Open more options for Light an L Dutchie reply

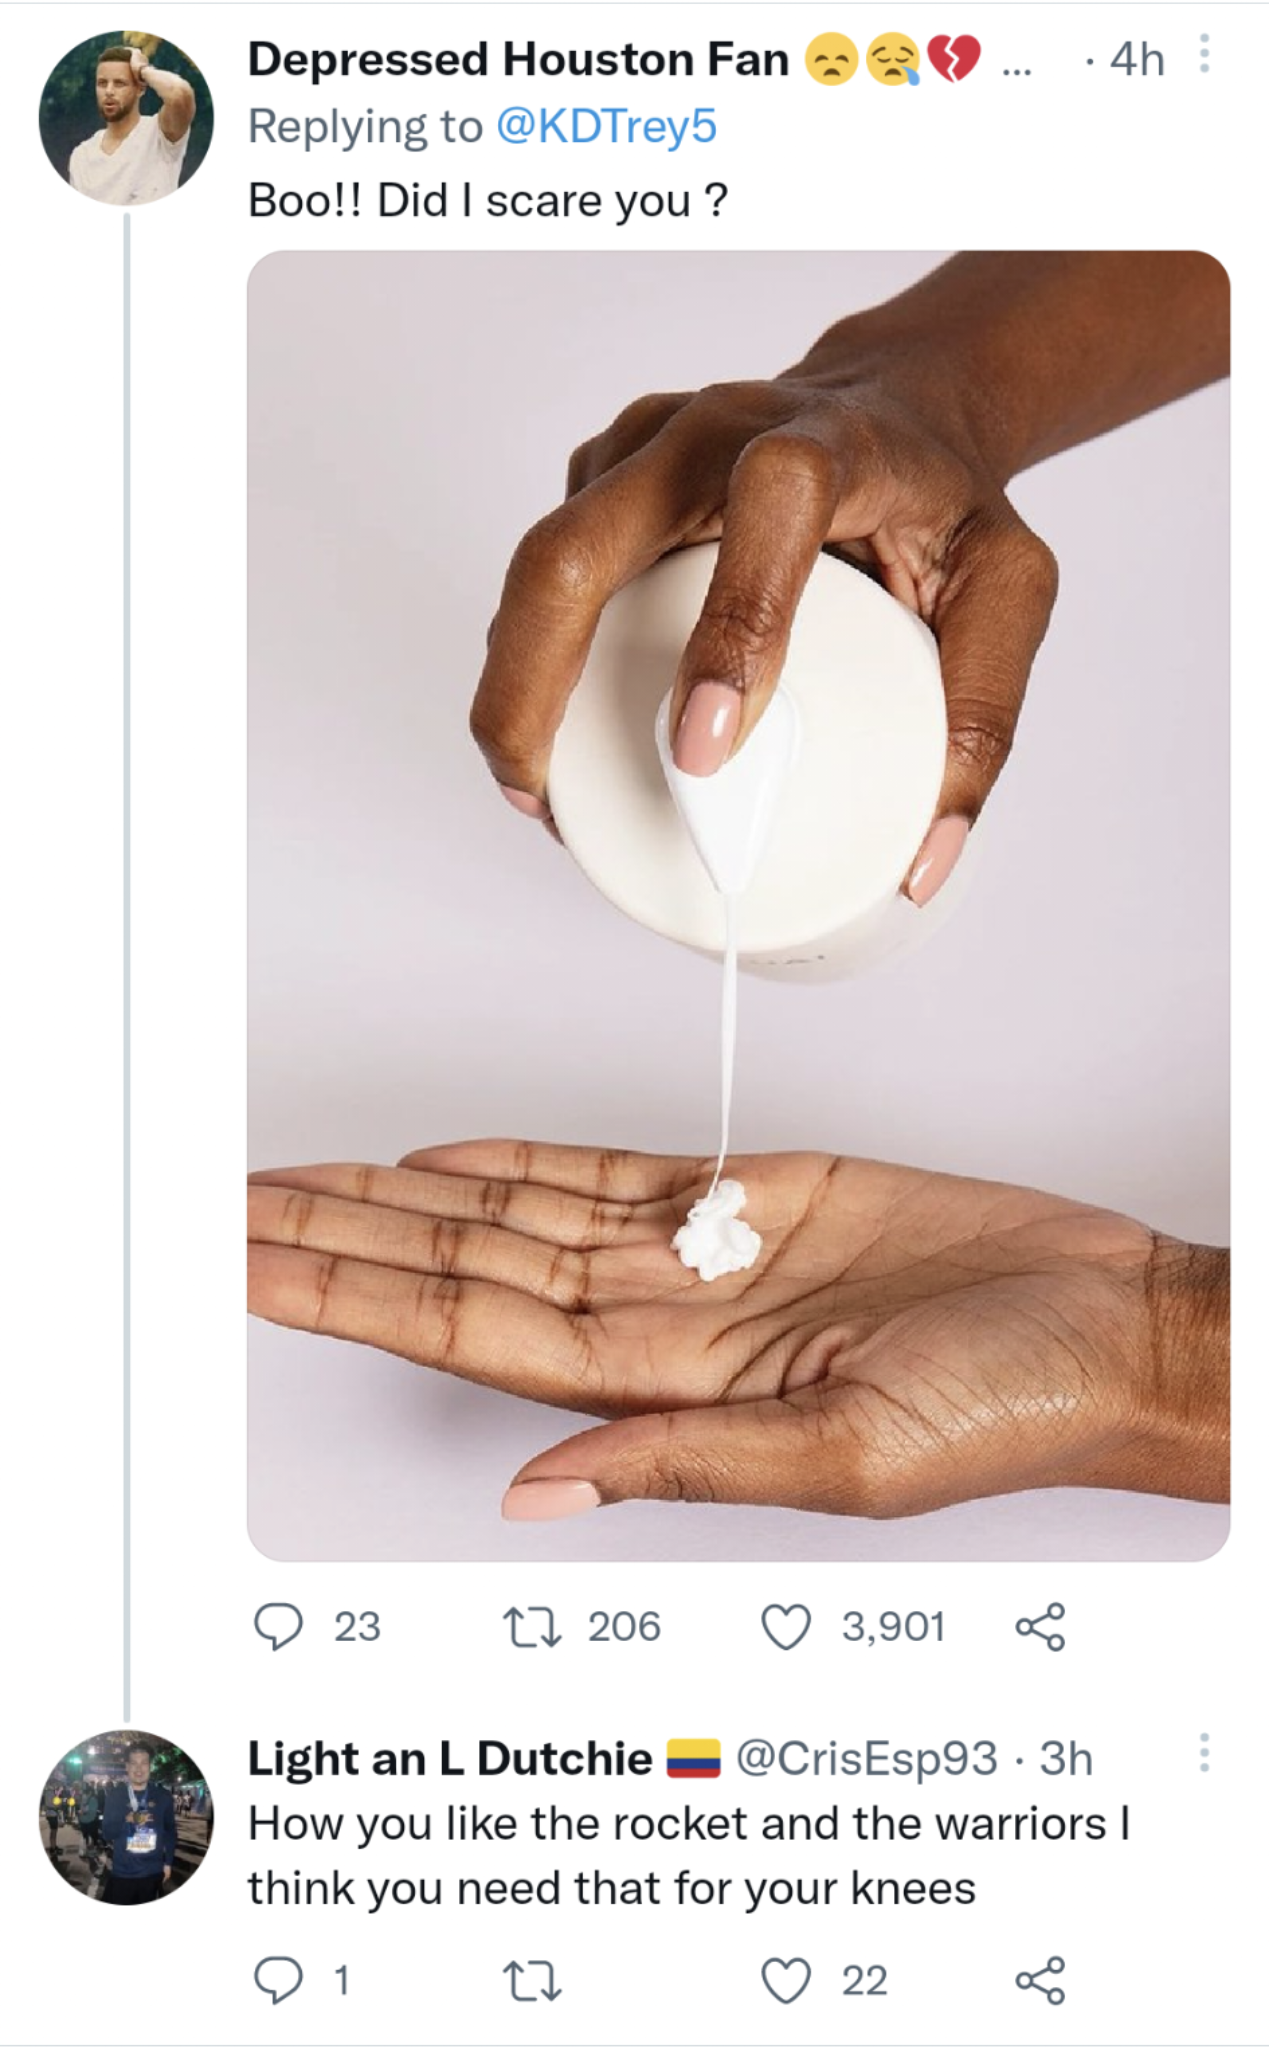1204,1753
